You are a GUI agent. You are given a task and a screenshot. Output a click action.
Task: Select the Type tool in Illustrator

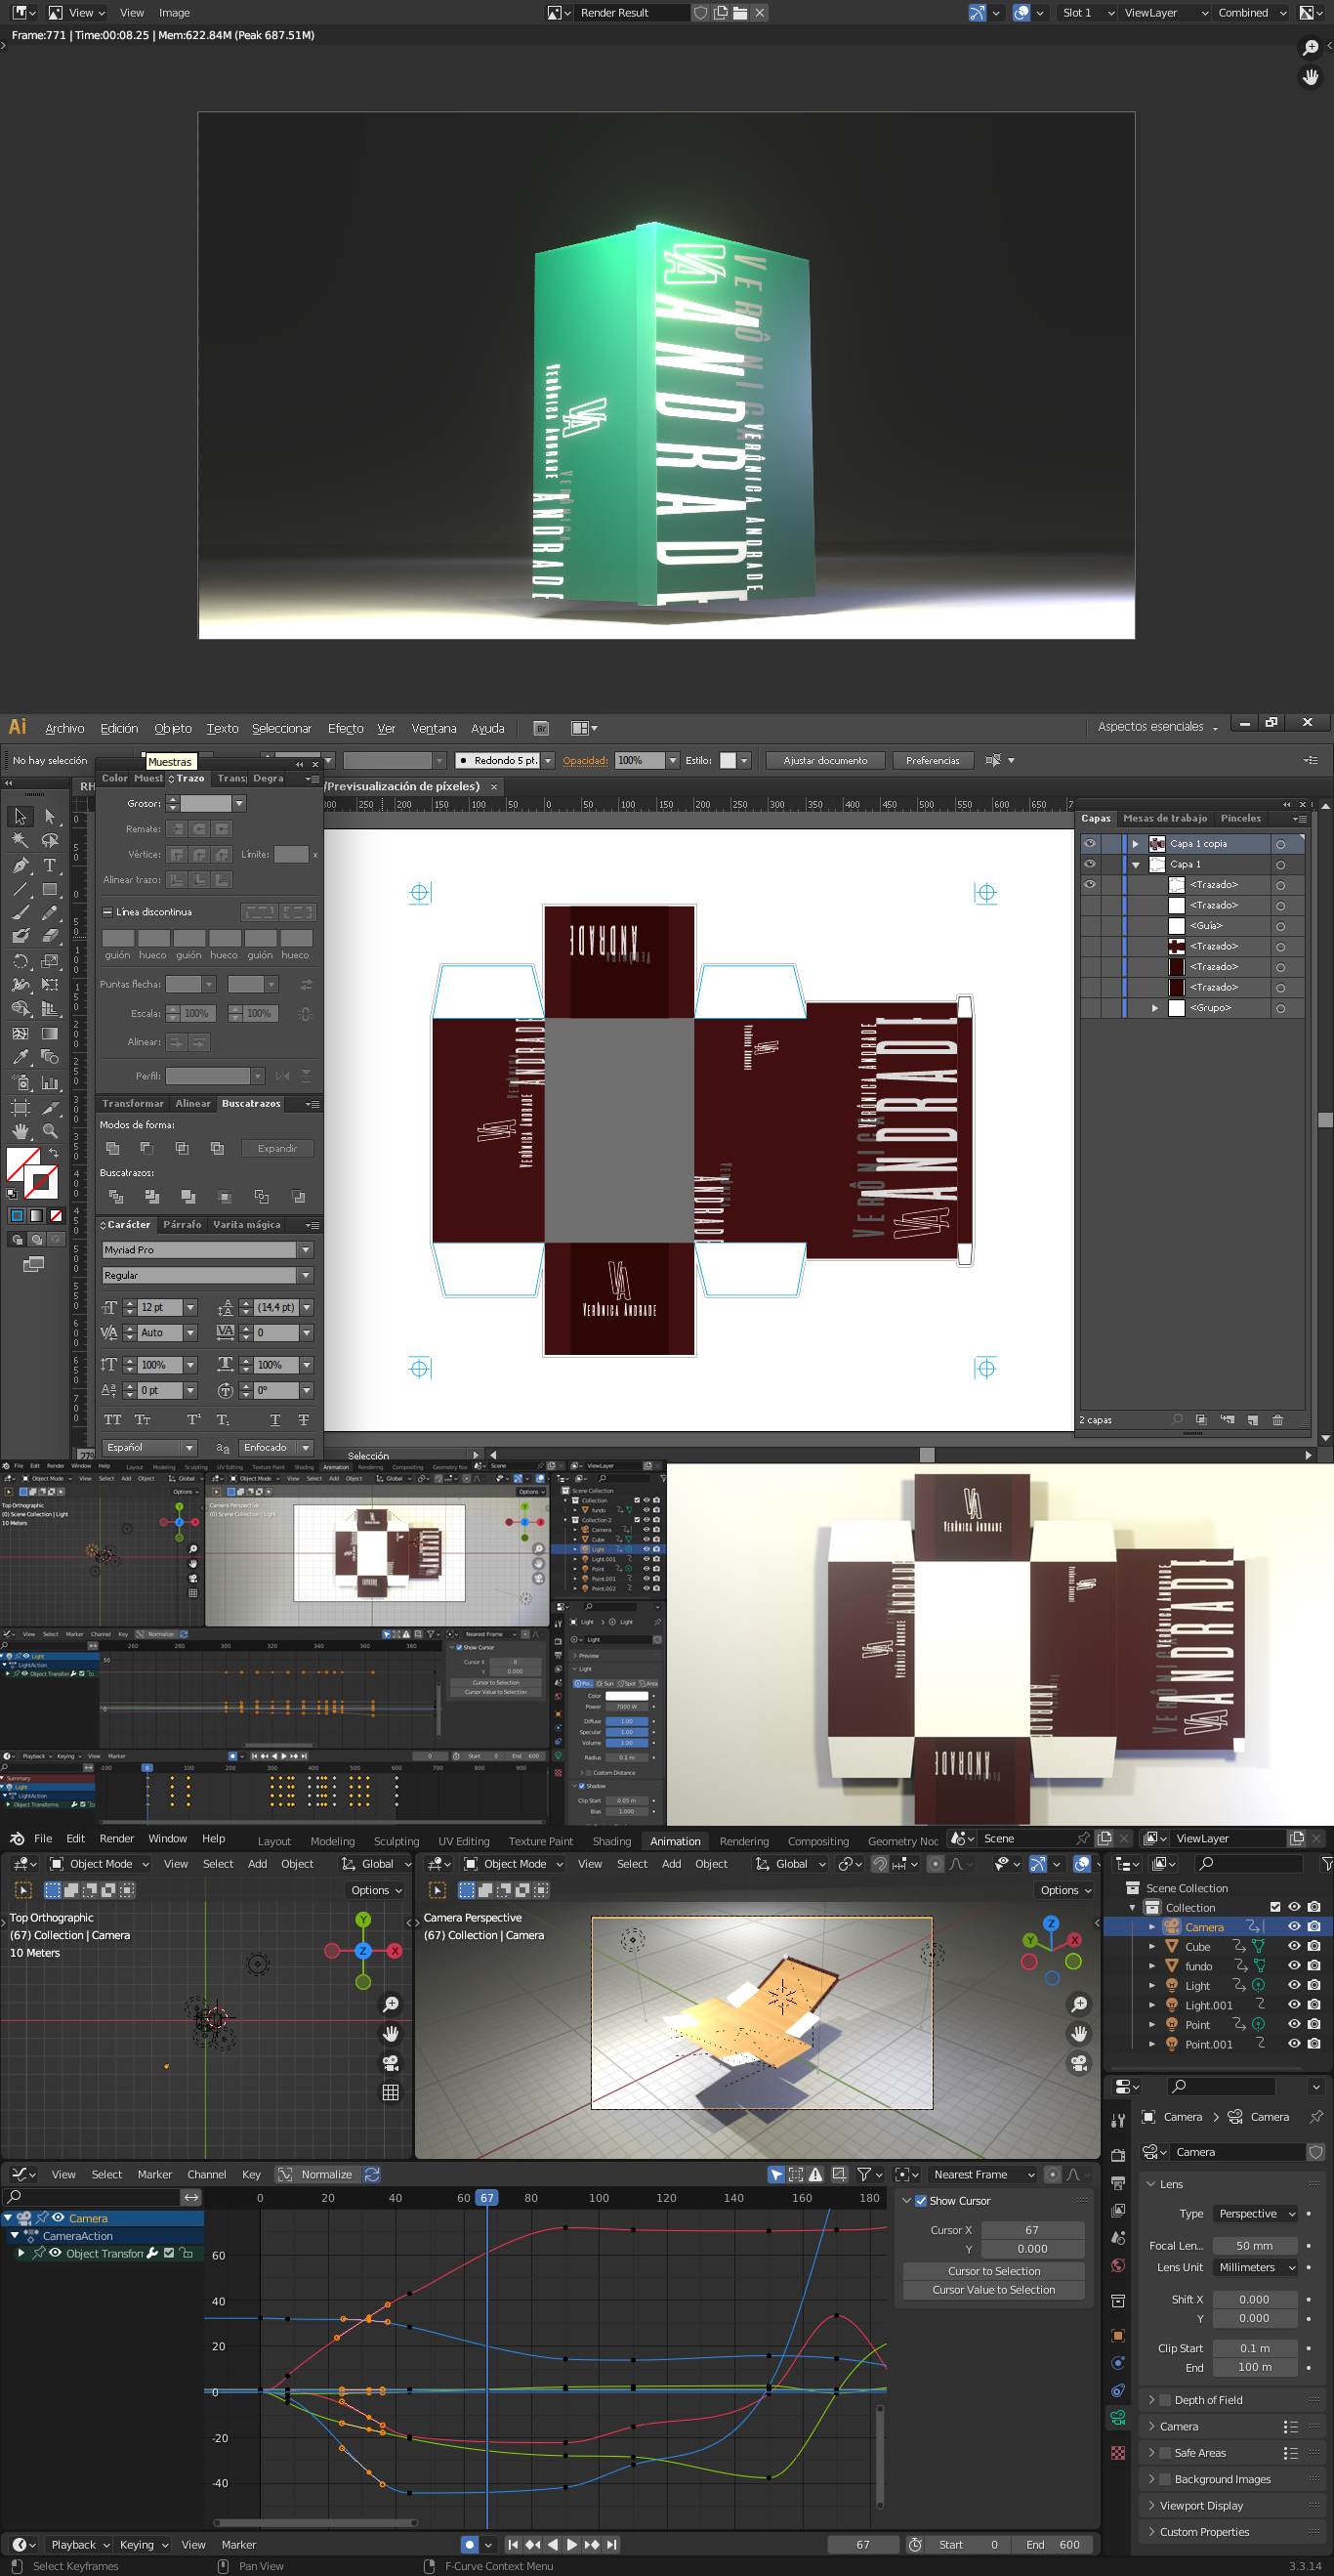click(x=49, y=865)
